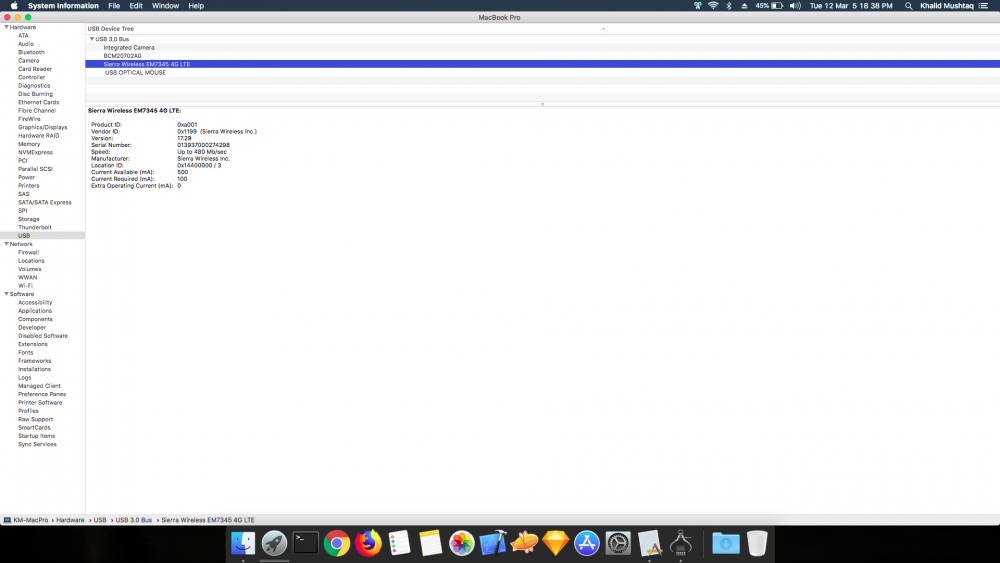This screenshot has height=563, width=1000.
Task: Launch App Store from the dock
Action: [x=587, y=543]
